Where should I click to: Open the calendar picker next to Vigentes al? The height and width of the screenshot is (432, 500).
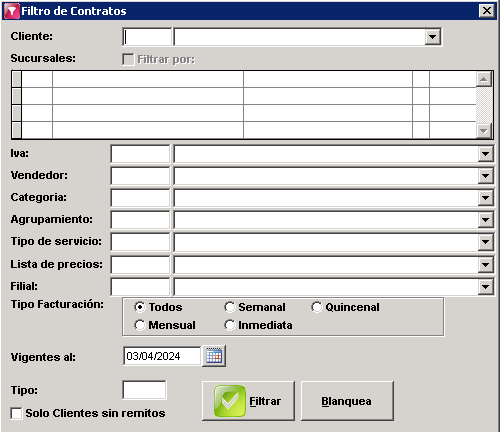pyautogui.click(x=214, y=356)
